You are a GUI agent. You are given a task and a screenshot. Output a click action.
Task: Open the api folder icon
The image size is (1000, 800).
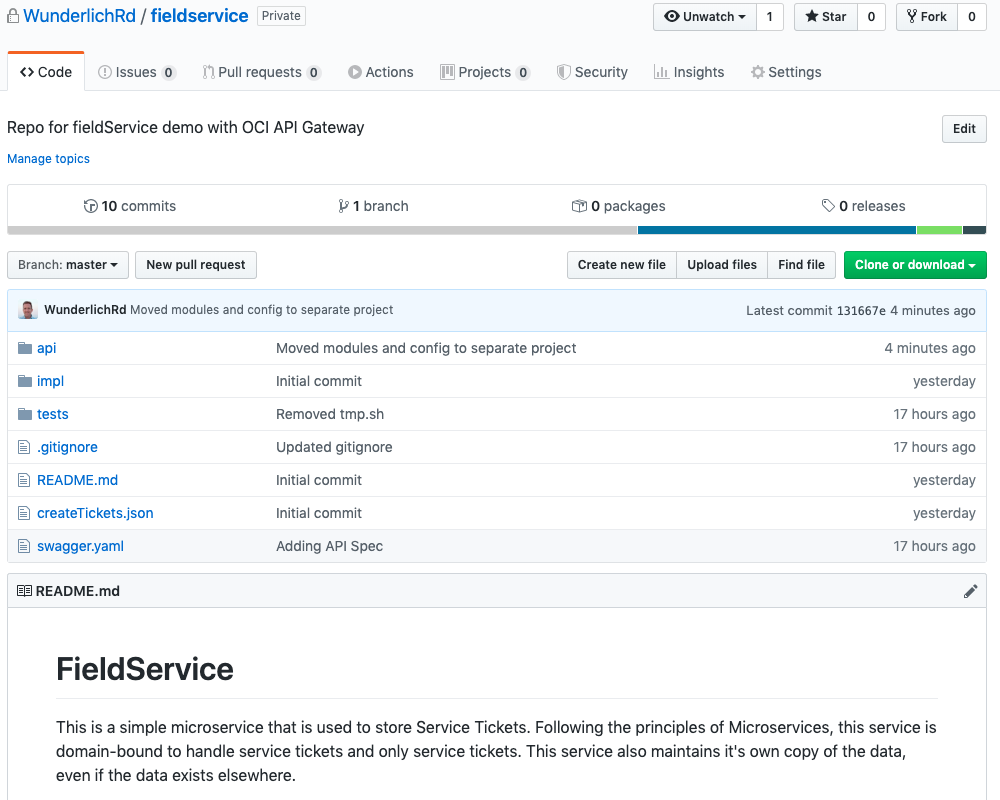(23, 347)
